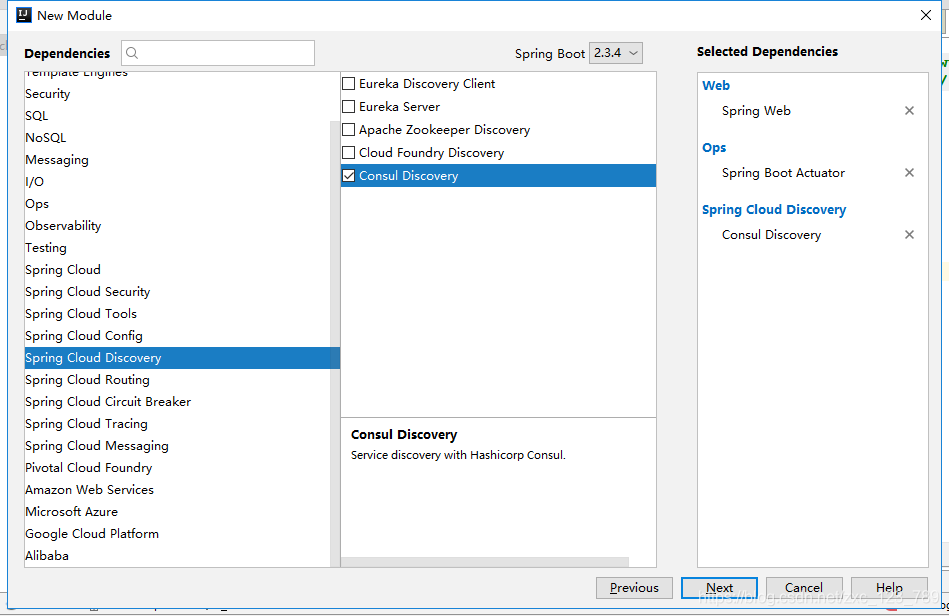Select SQL category

pyautogui.click(x=177, y=116)
